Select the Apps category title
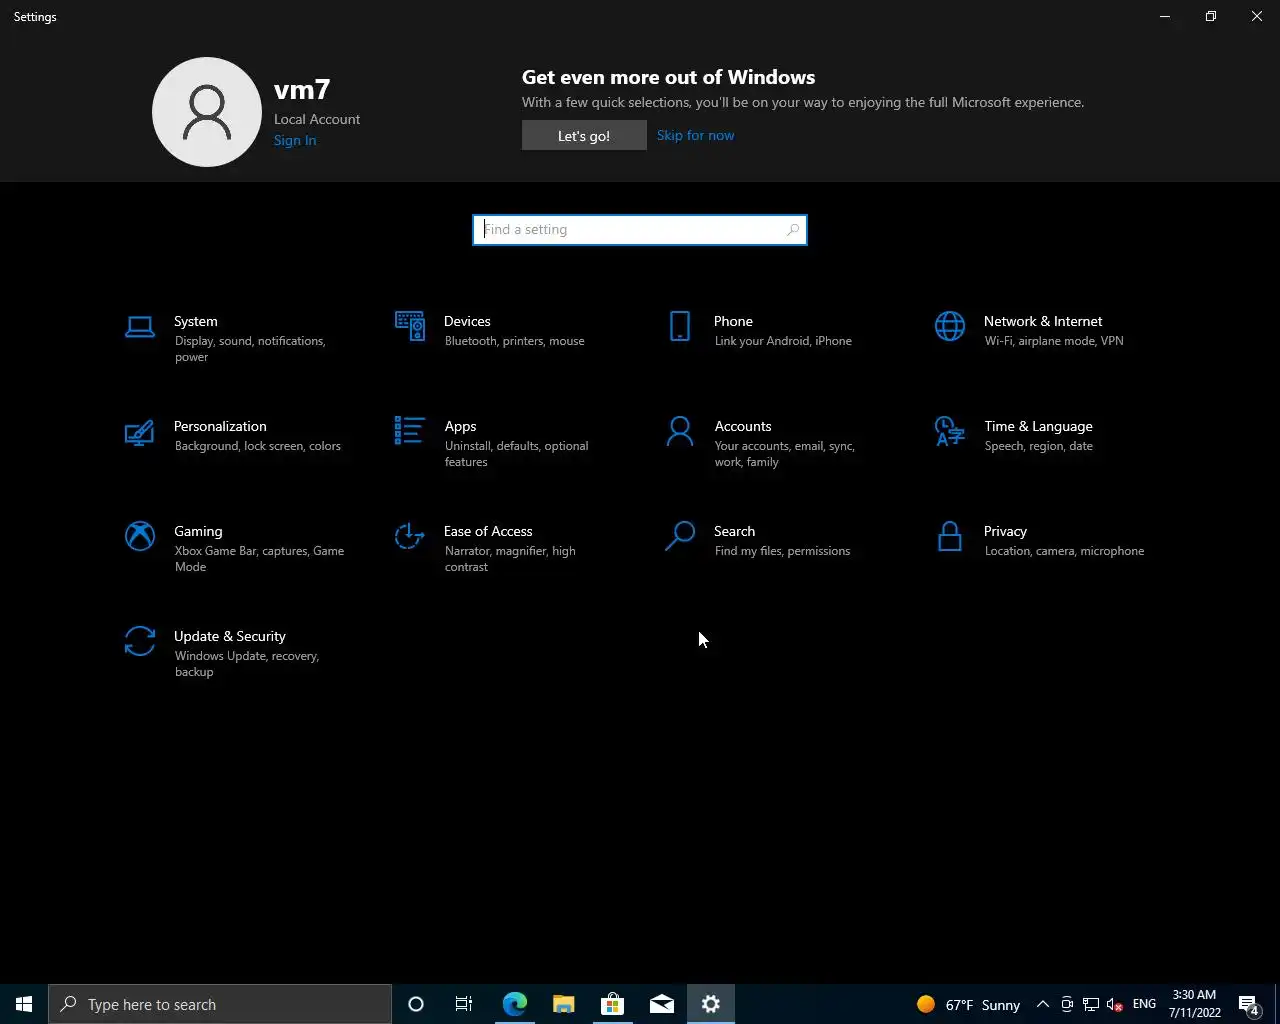This screenshot has height=1024, width=1280. coord(460,426)
